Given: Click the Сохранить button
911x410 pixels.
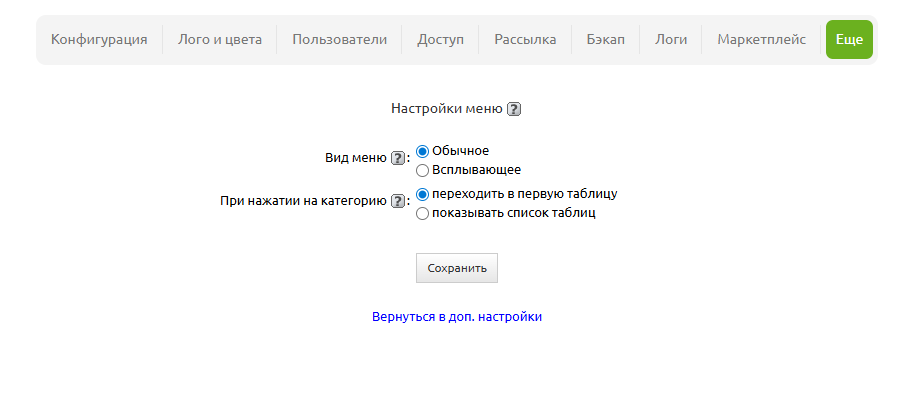Looking at the screenshot, I should point(457,268).
